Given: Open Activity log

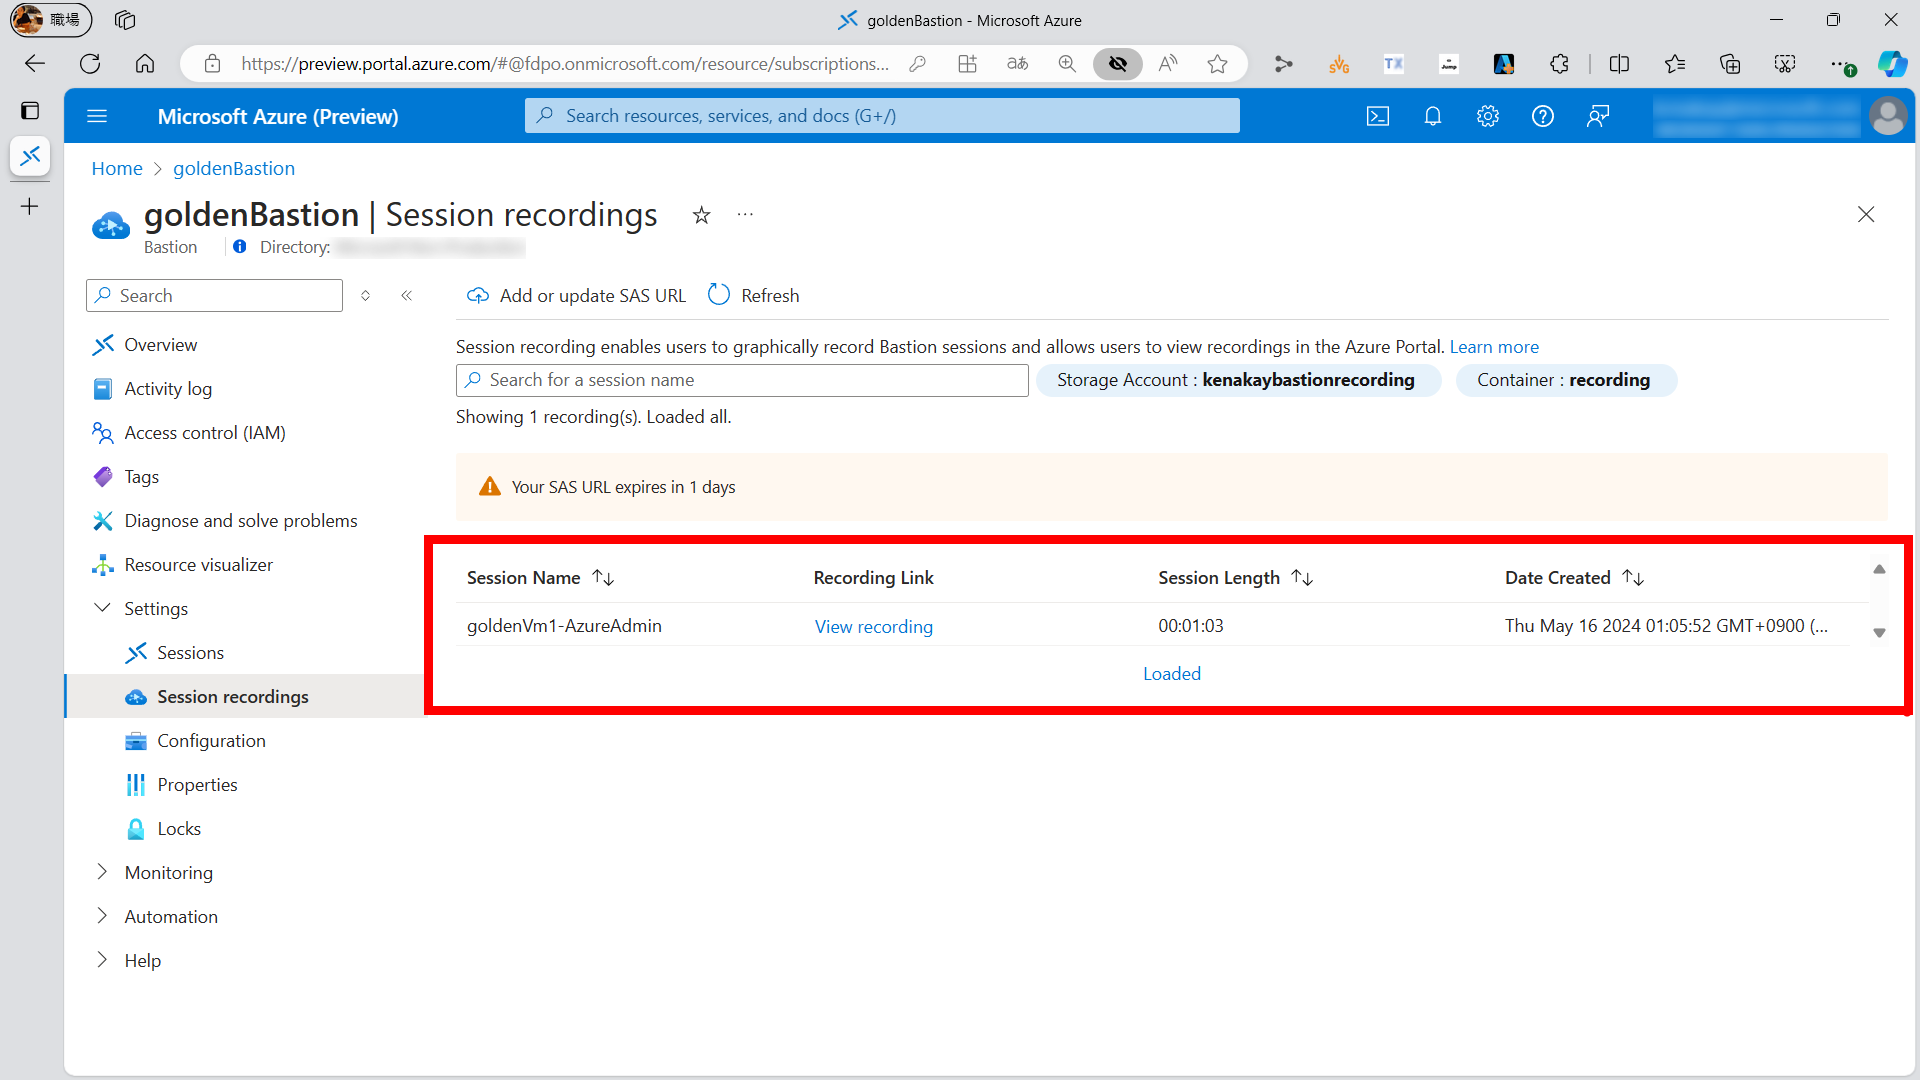Looking at the screenshot, I should [x=168, y=389].
